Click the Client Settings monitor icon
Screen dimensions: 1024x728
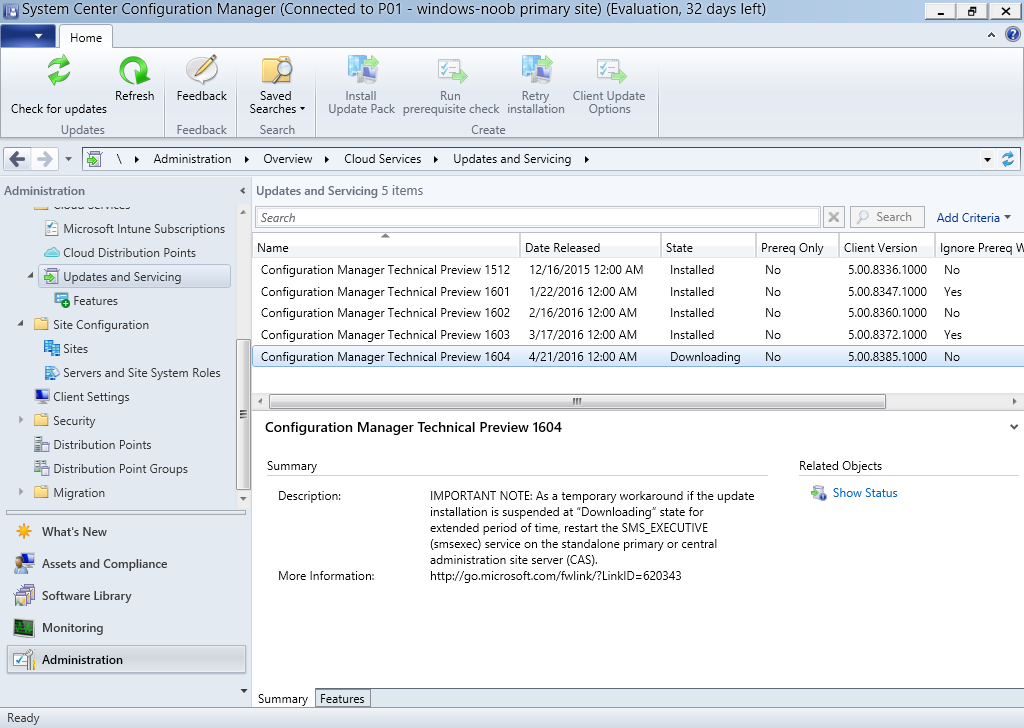click(x=42, y=396)
